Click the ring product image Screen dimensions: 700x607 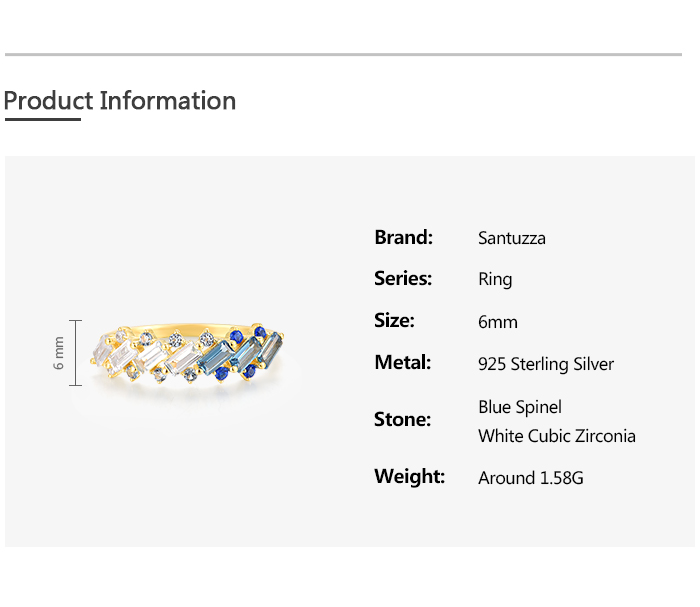coord(187,355)
